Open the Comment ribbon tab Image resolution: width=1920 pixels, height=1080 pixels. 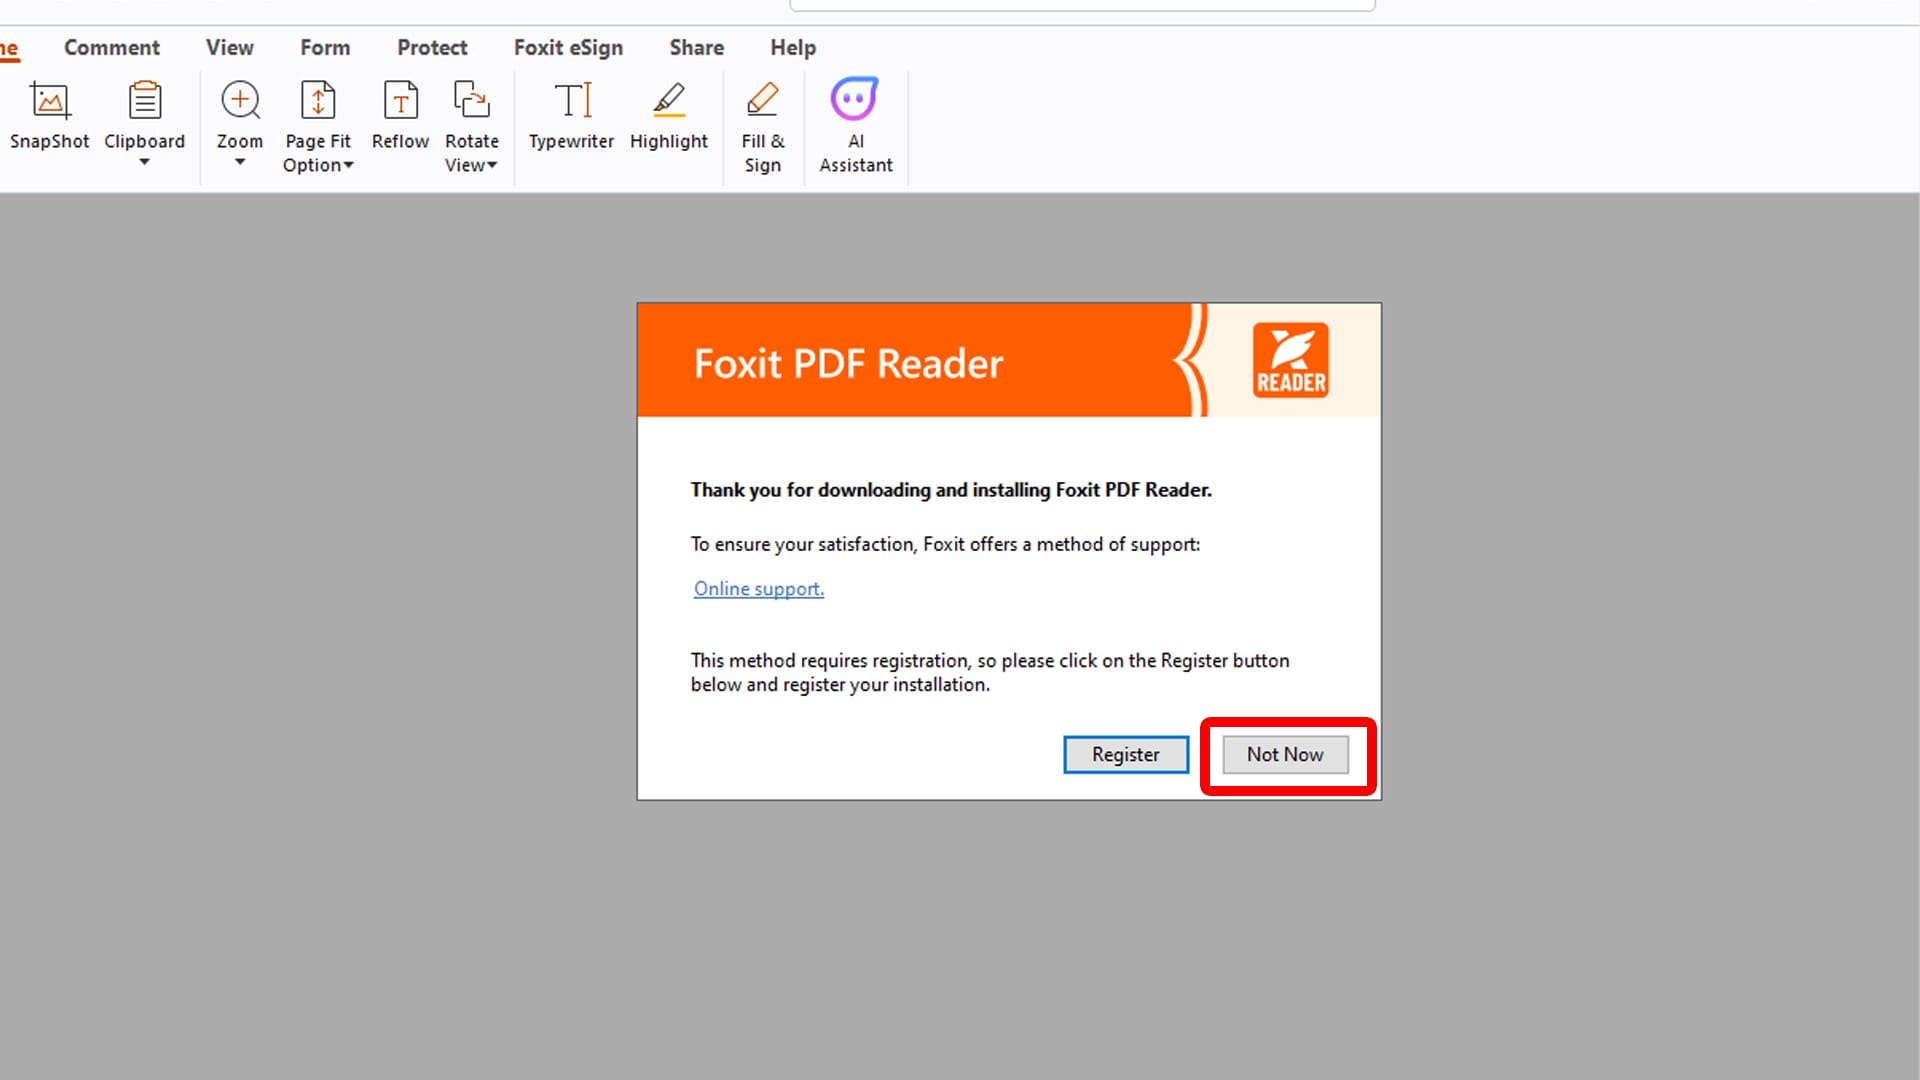(112, 47)
